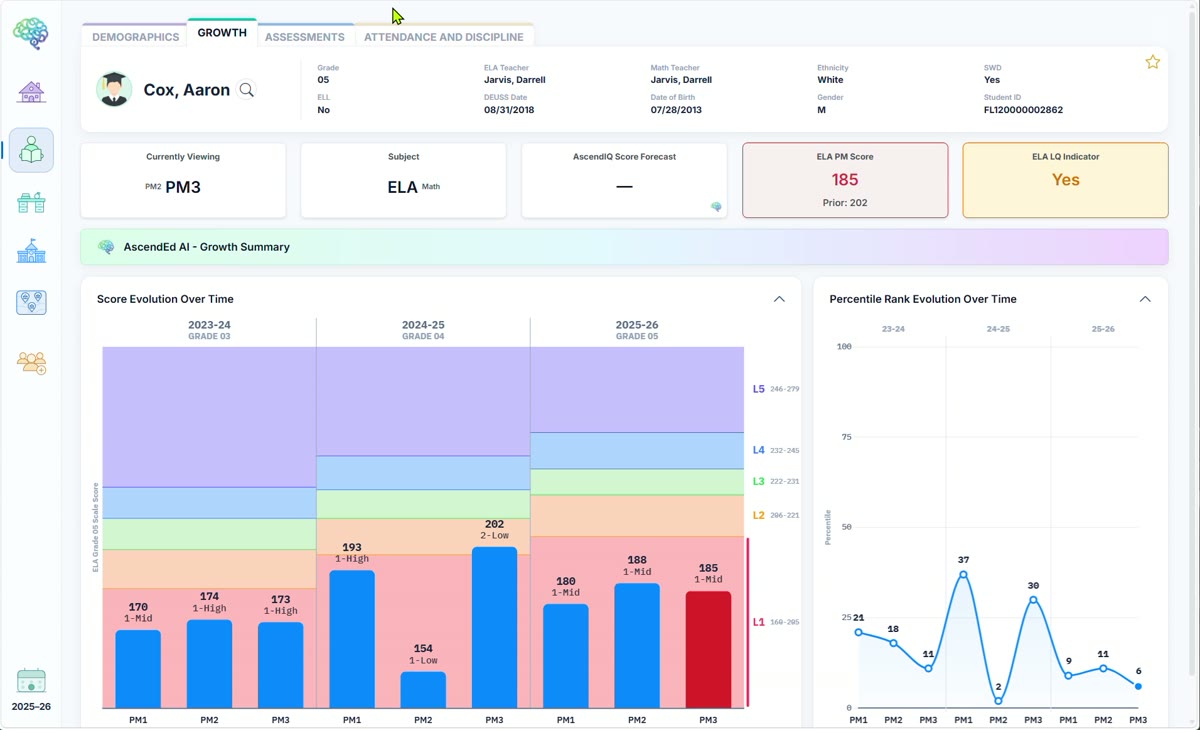The image size is (1200, 730).
Task: Click the 2024-25 Grade 04 column header
Action: [423, 330]
